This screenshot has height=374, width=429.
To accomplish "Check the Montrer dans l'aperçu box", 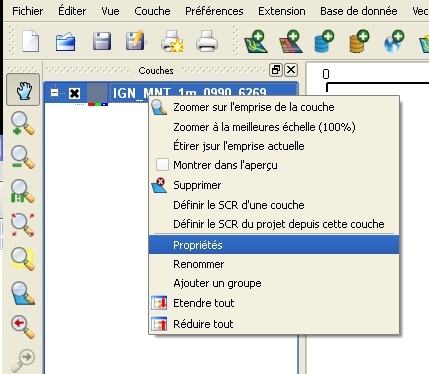I will [162, 165].
